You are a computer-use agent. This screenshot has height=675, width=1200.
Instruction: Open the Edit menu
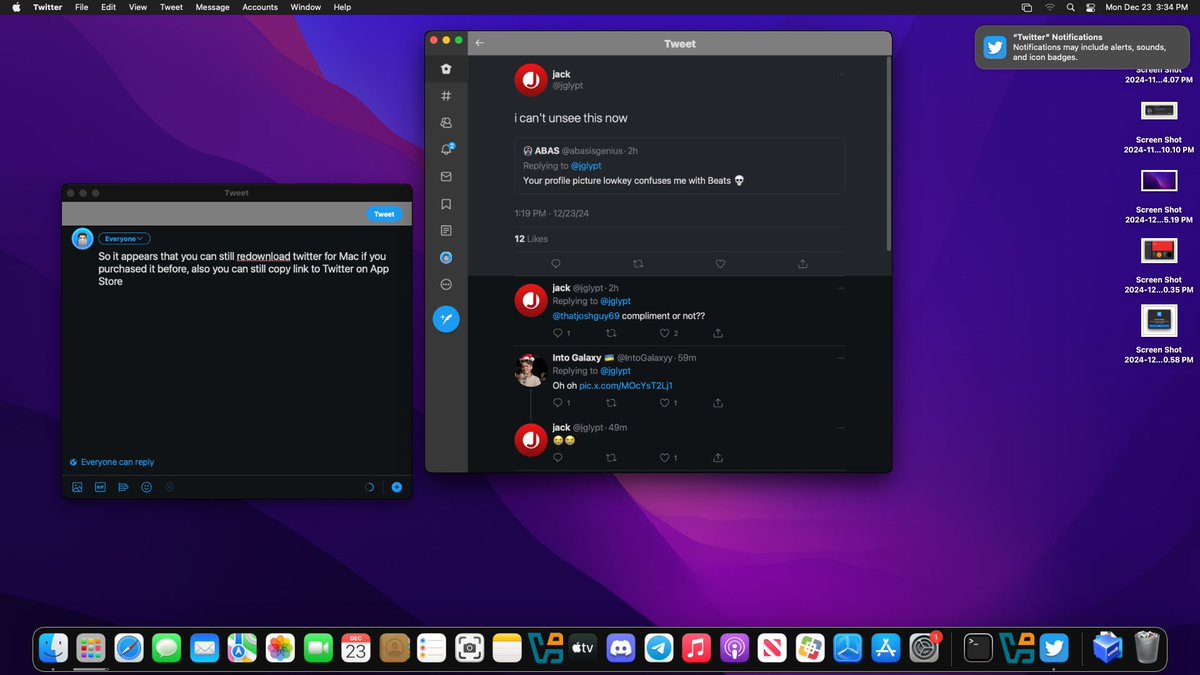pyautogui.click(x=108, y=7)
